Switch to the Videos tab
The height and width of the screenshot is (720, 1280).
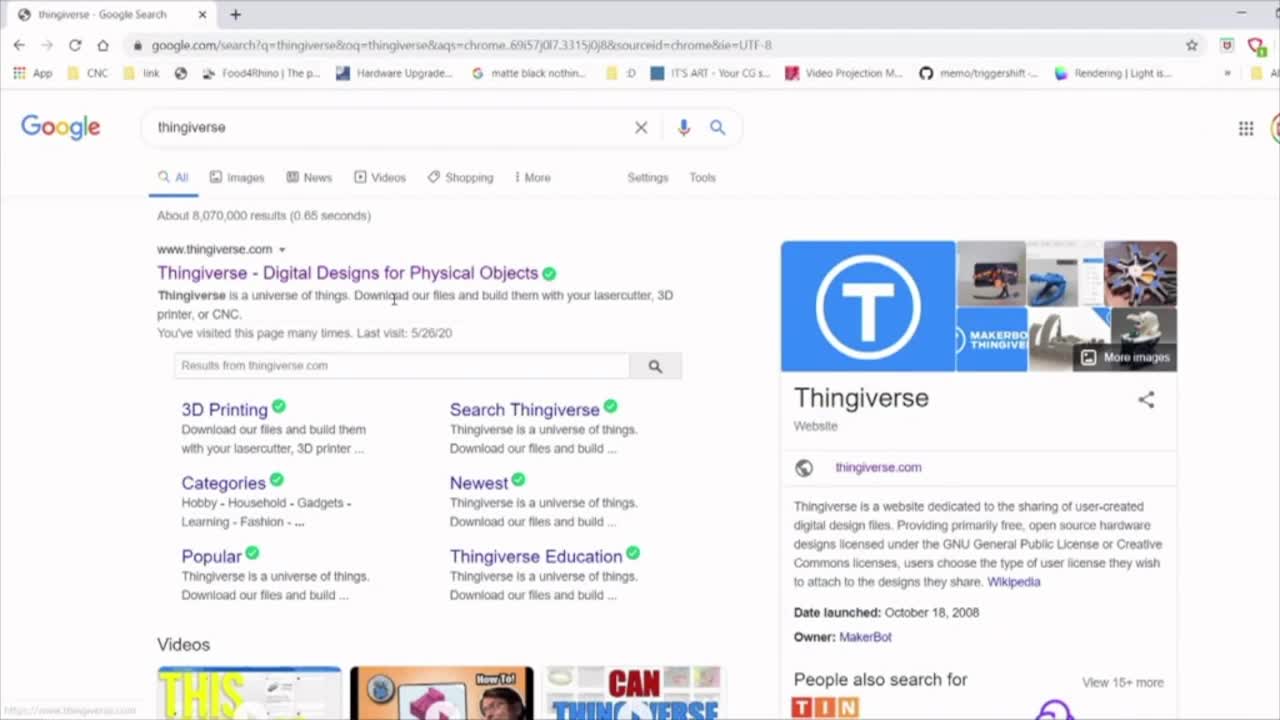click(x=380, y=177)
